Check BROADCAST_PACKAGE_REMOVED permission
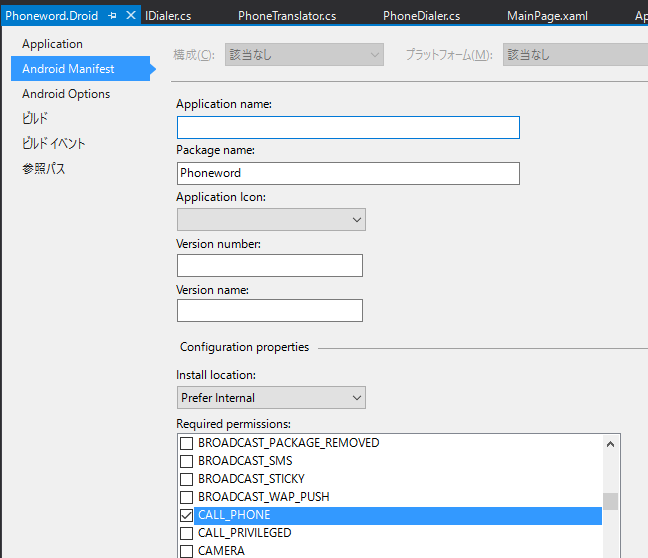 coord(186,443)
